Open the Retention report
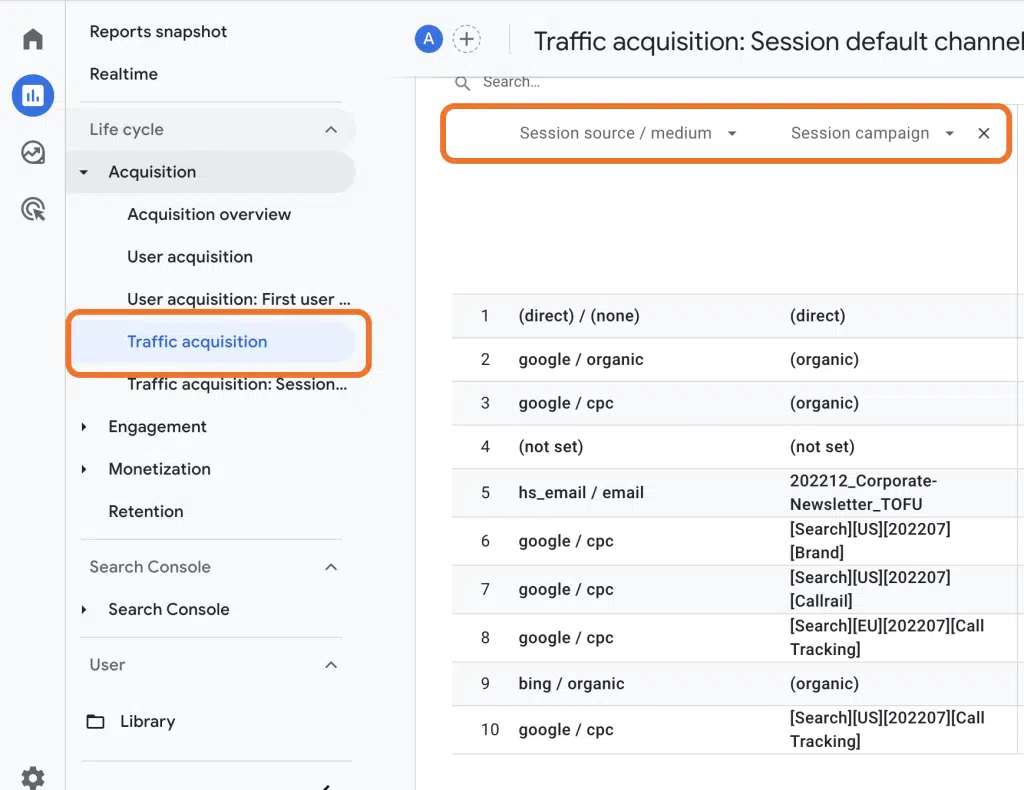Viewport: 1024px width, 790px height. point(146,512)
